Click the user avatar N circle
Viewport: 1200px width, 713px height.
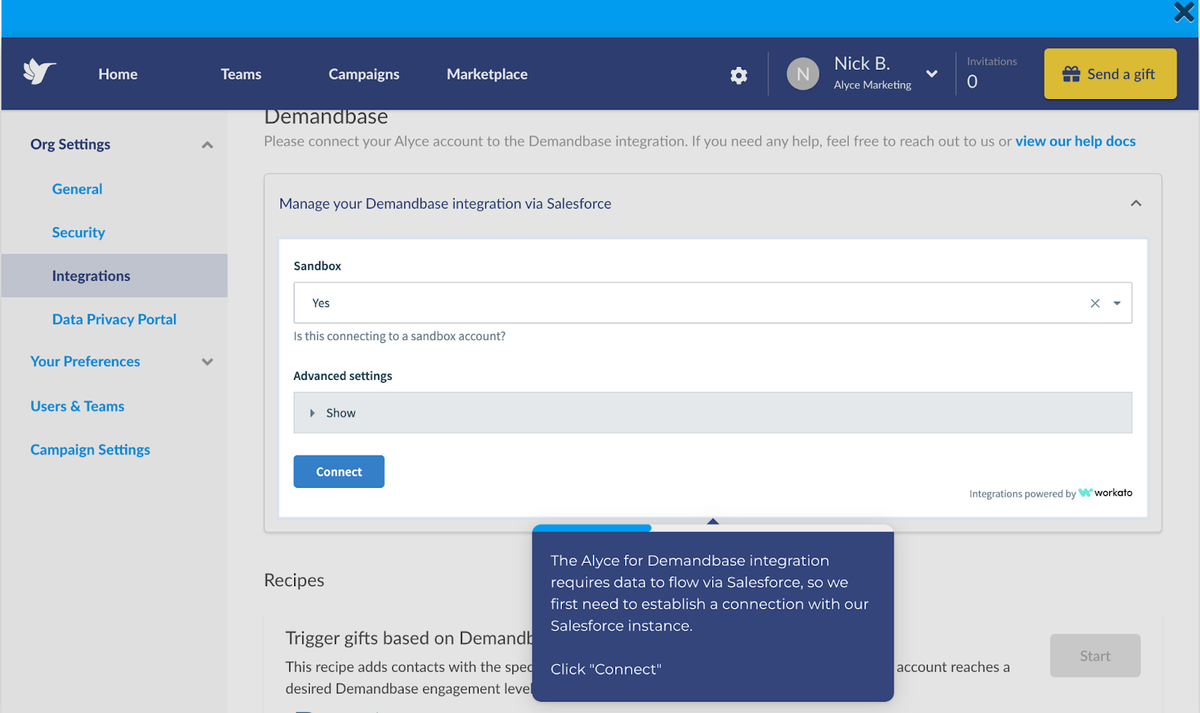pos(803,74)
